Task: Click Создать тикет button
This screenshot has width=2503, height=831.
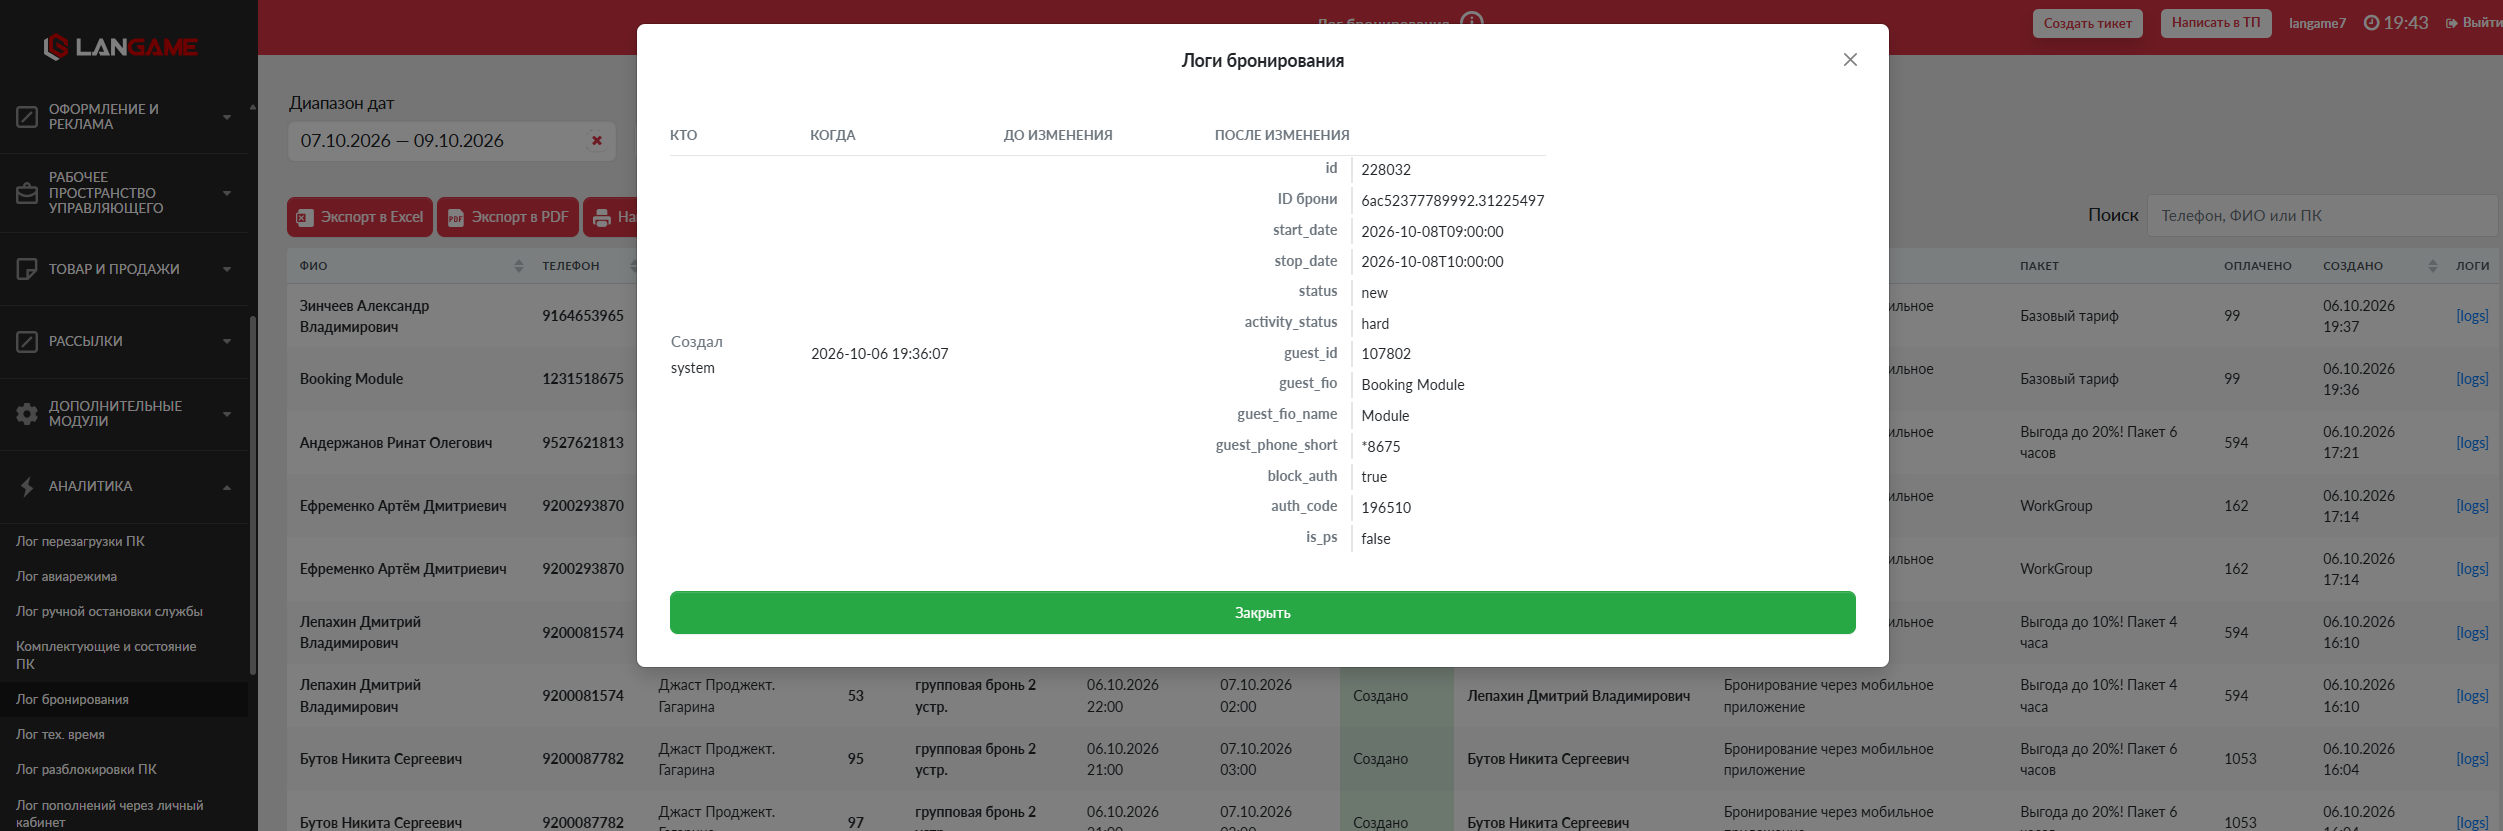Action: (x=2088, y=23)
